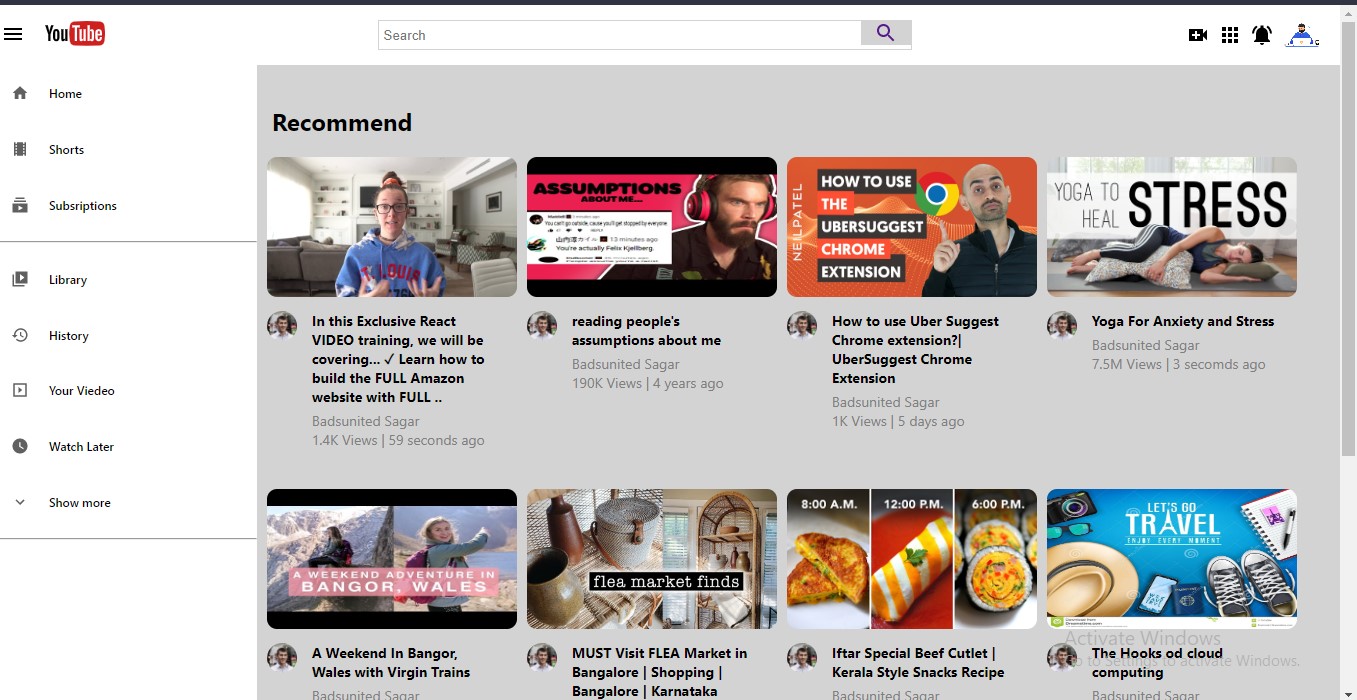Select Library in the sidebar

point(68,280)
